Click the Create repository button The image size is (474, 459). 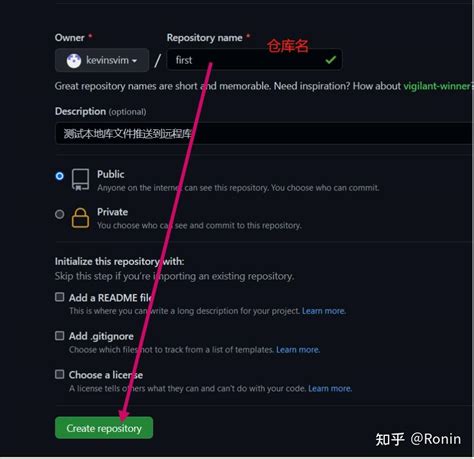click(x=104, y=428)
